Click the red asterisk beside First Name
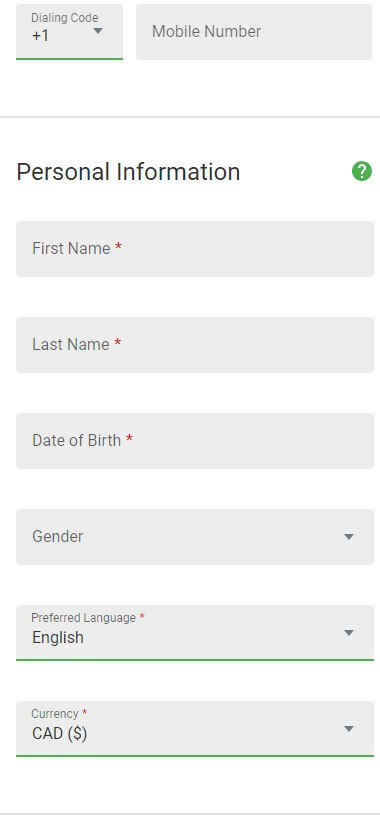 coord(118,246)
